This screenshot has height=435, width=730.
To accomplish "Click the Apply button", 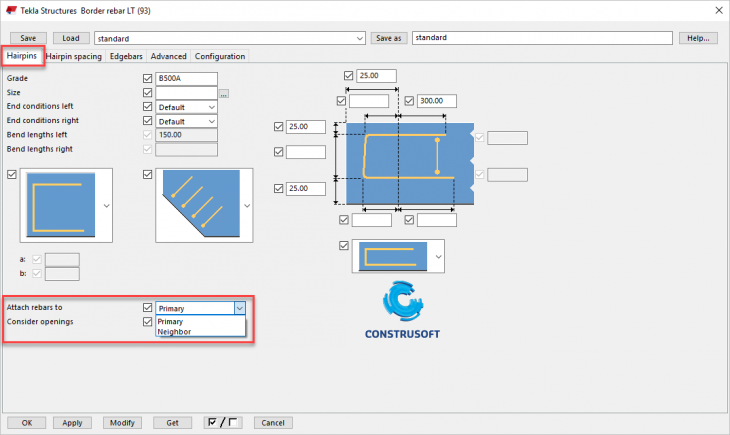I will point(72,422).
